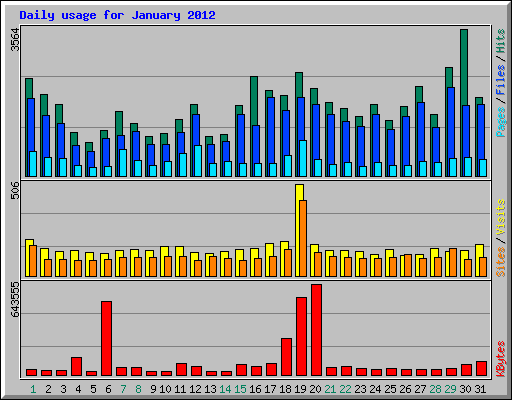Click the 'Sites' legend label

click(501, 262)
